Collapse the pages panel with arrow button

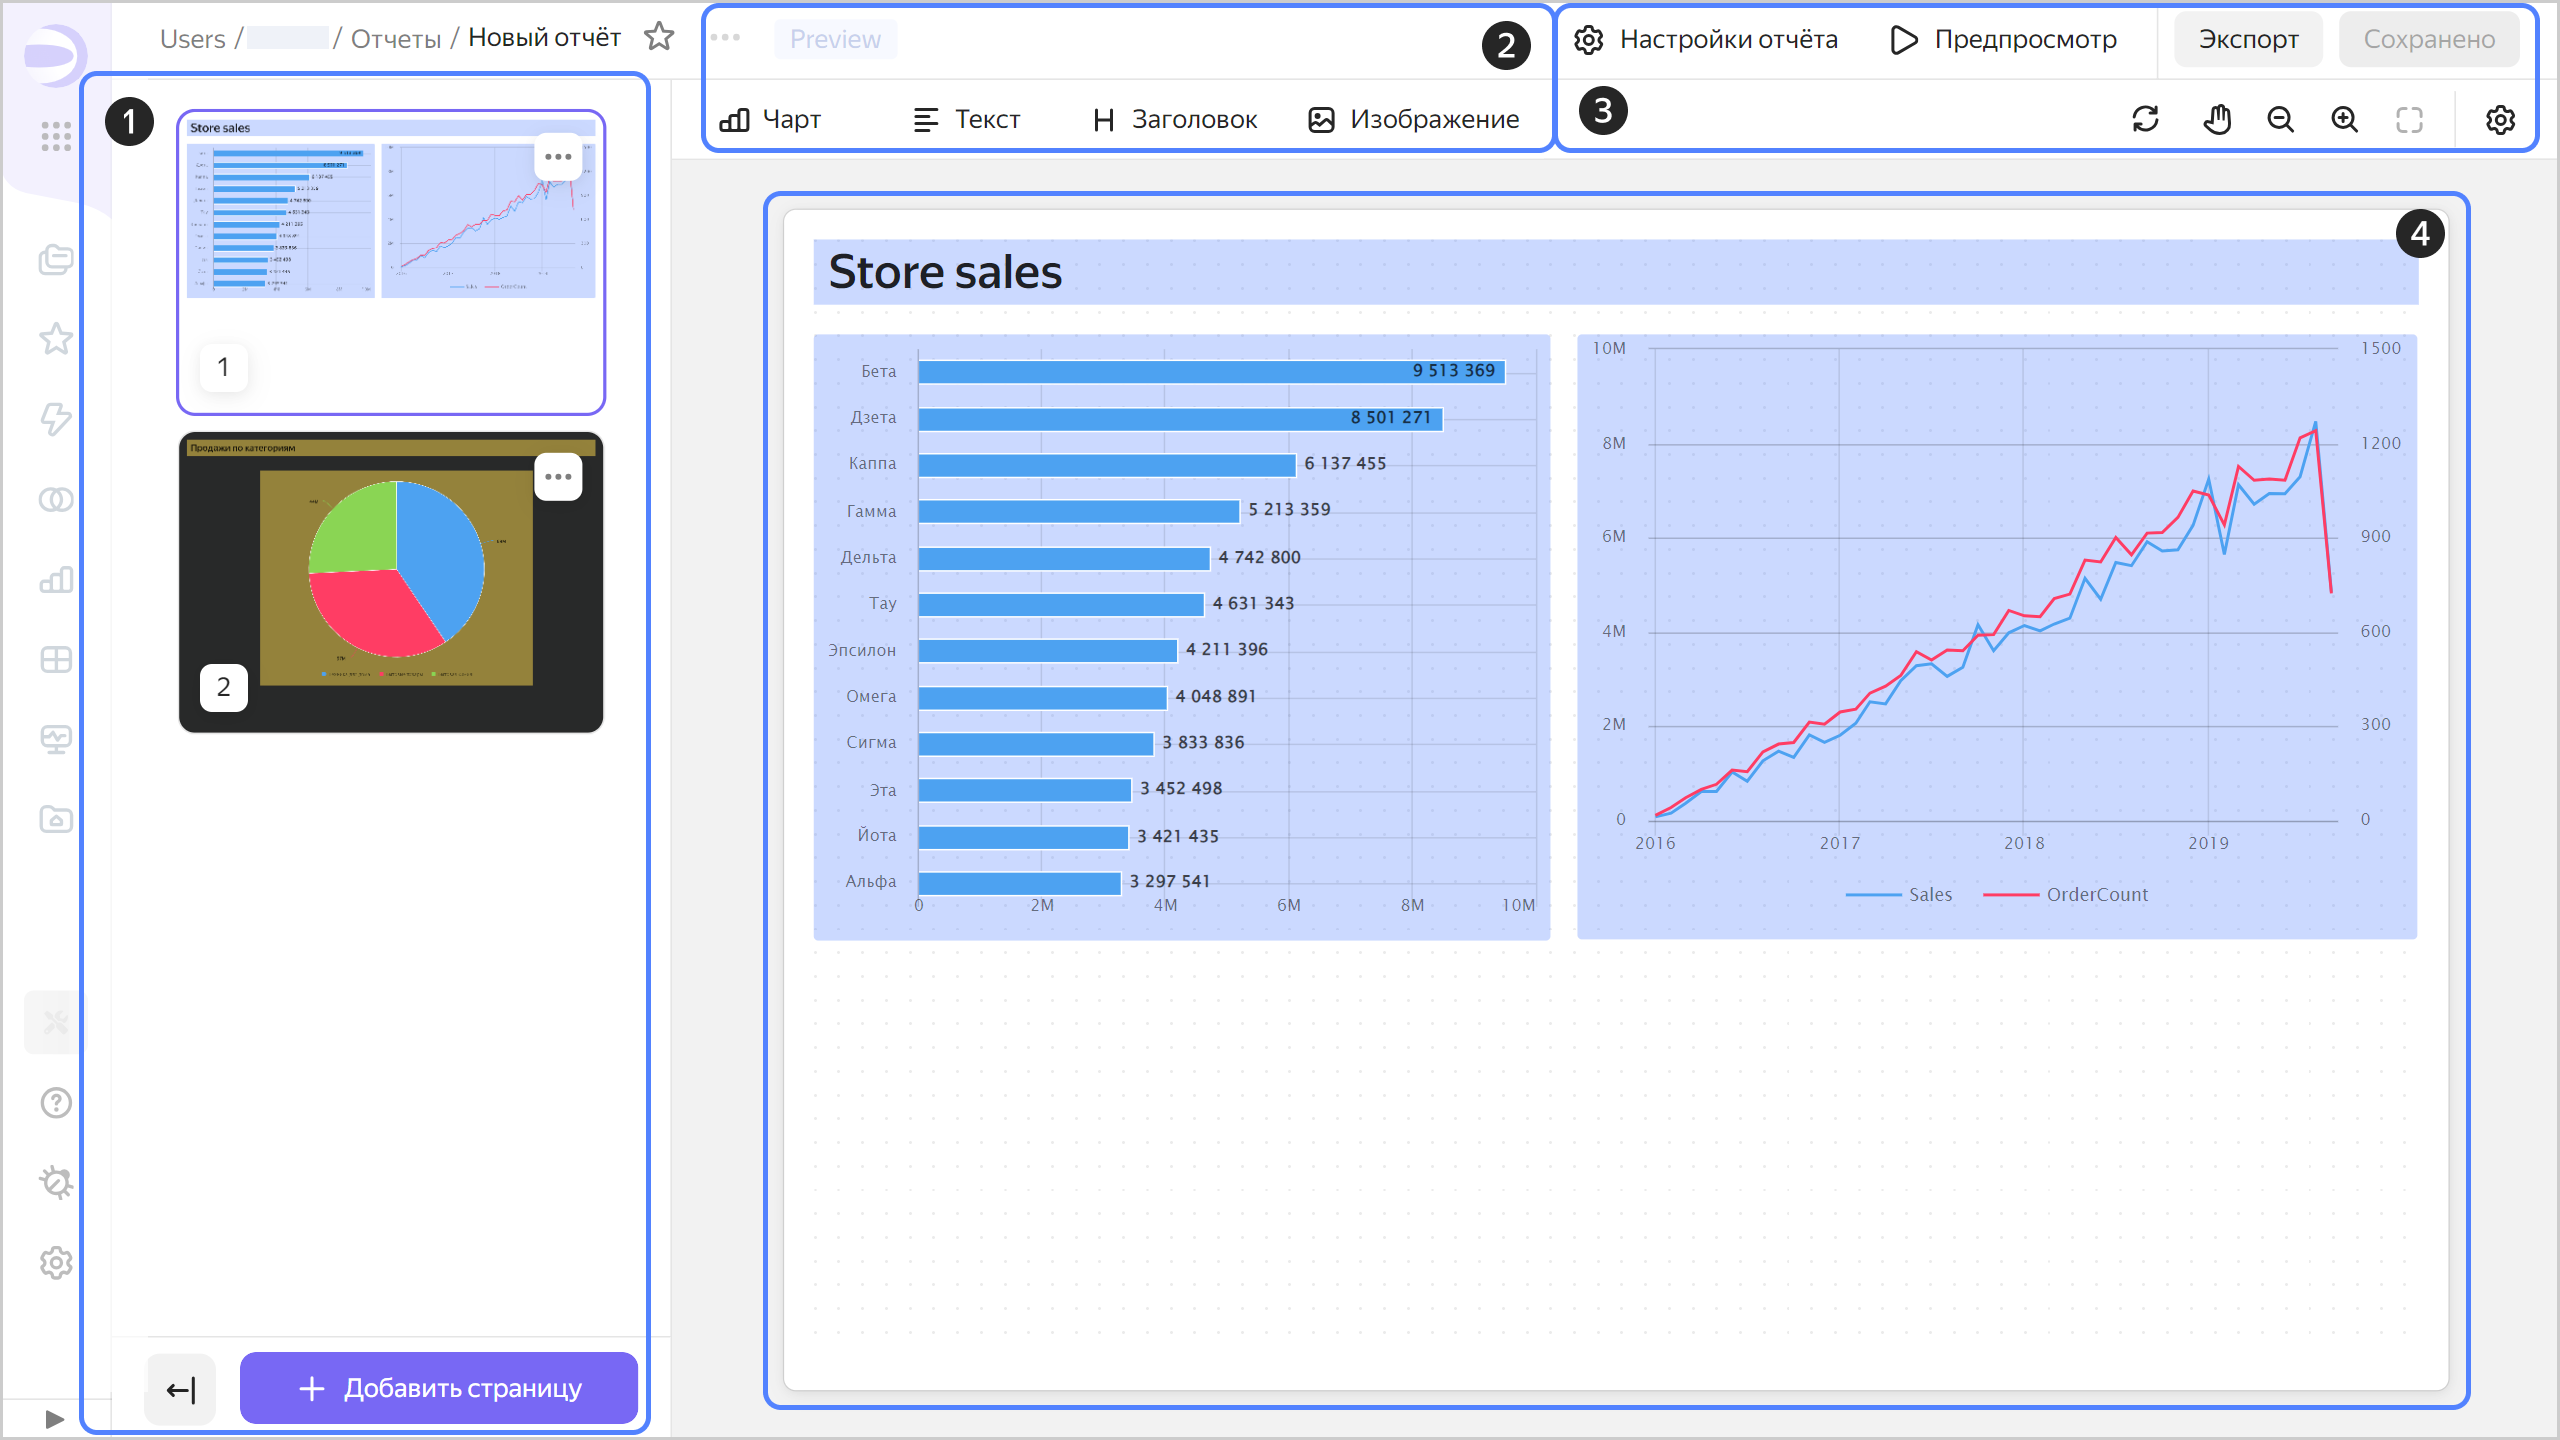[x=180, y=1388]
